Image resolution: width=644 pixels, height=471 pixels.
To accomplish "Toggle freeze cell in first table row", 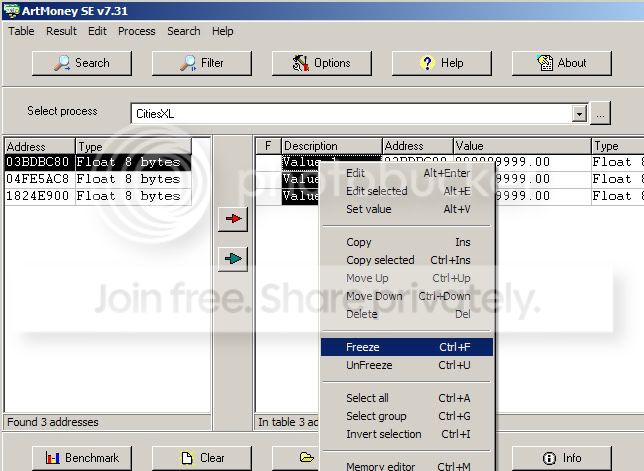I will click(268, 162).
